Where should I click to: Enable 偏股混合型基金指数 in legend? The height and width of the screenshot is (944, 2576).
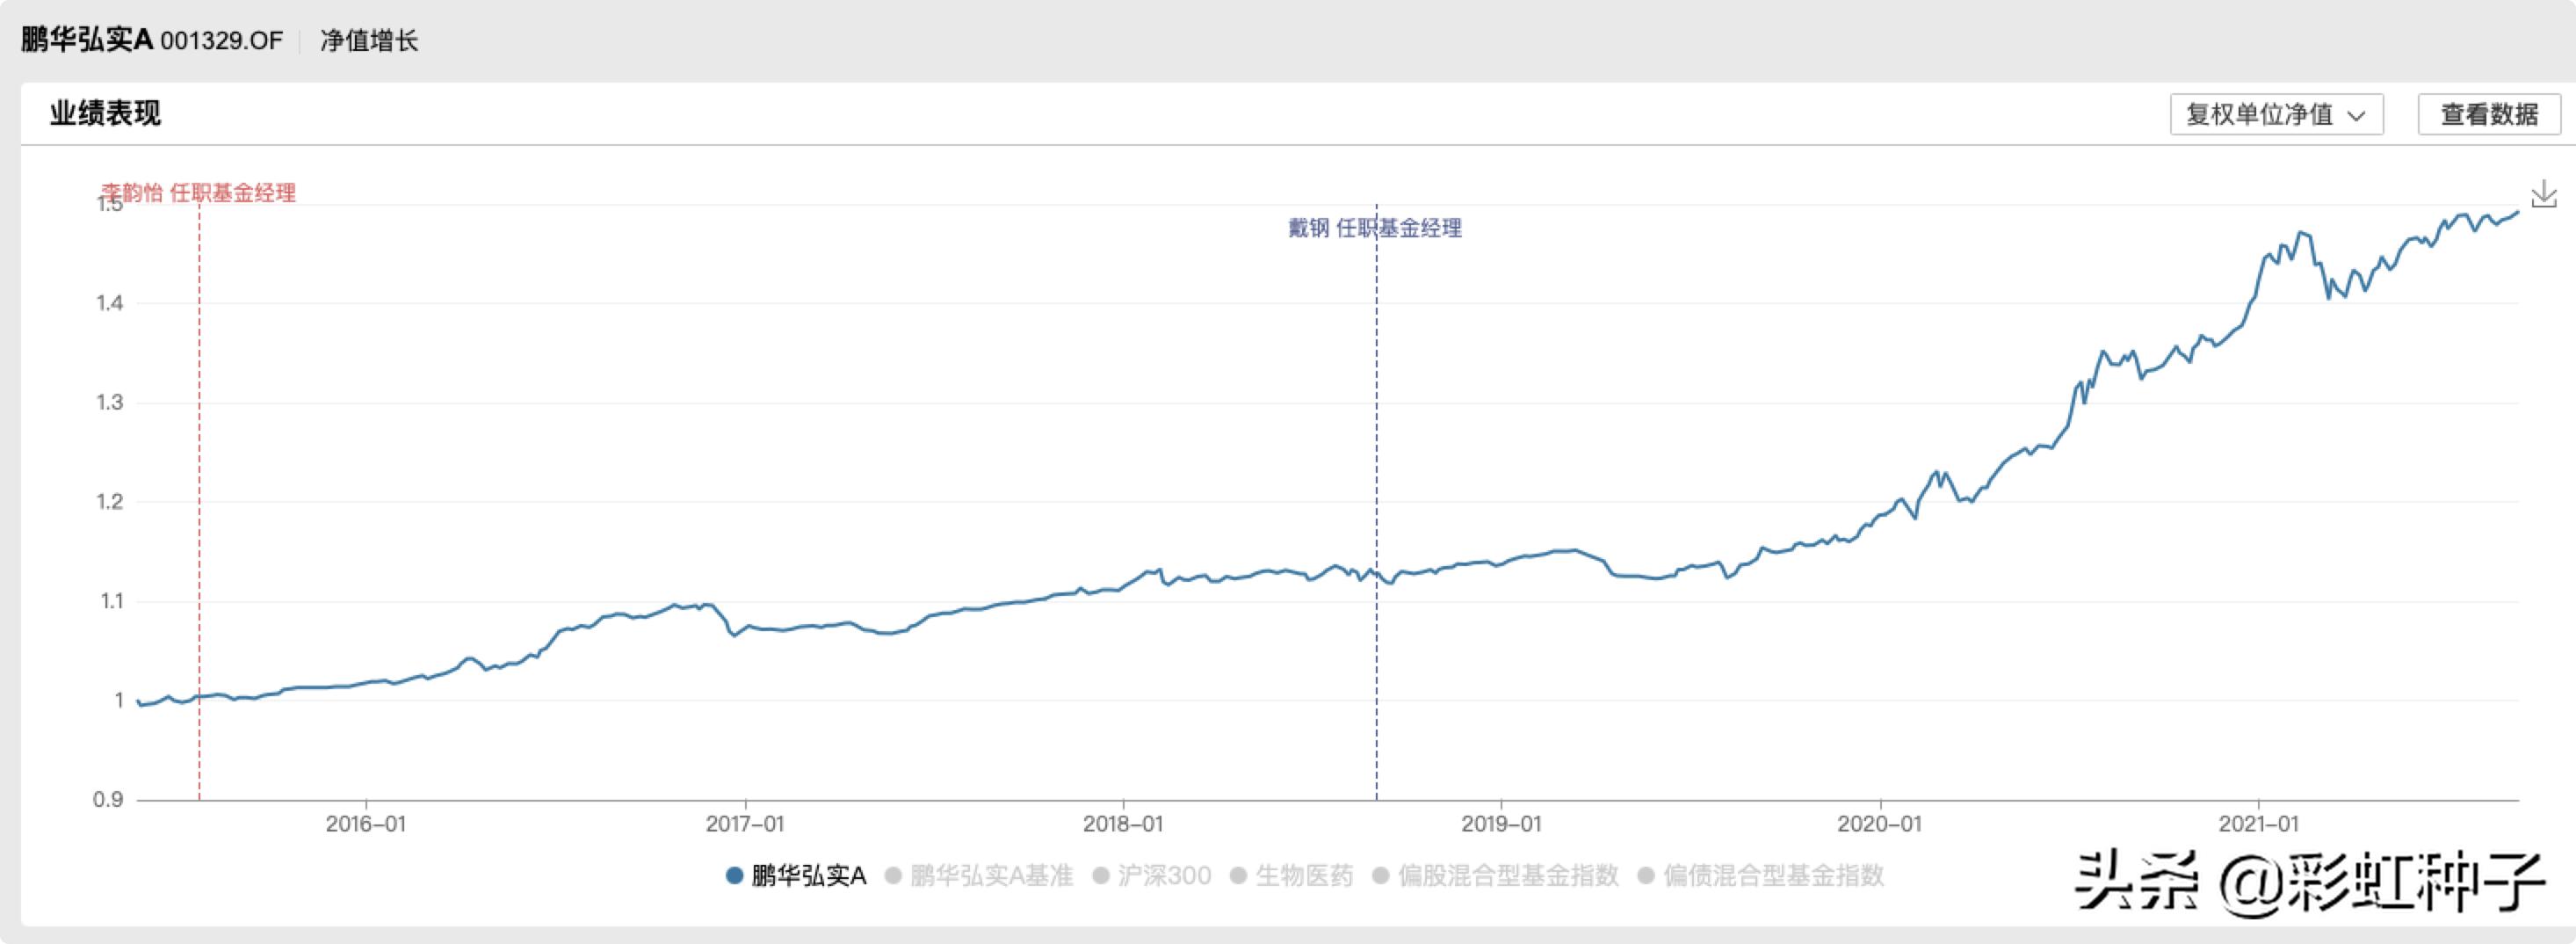point(1496,876)
